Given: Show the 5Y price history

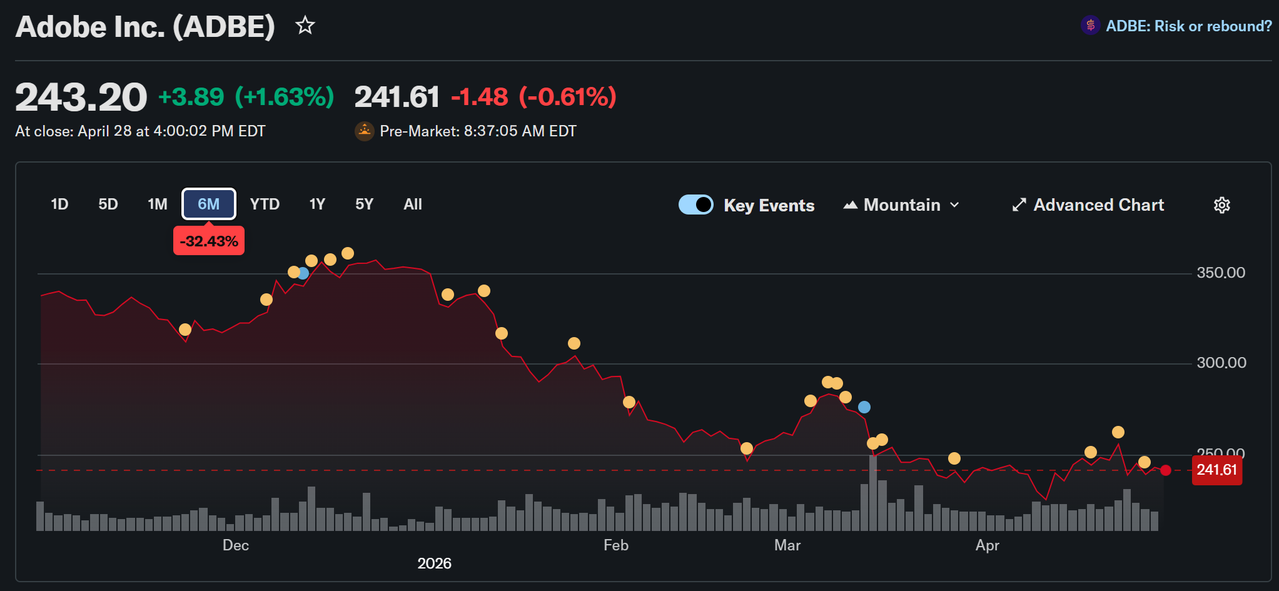Looking at the screenshot, I should coord(364,204).
